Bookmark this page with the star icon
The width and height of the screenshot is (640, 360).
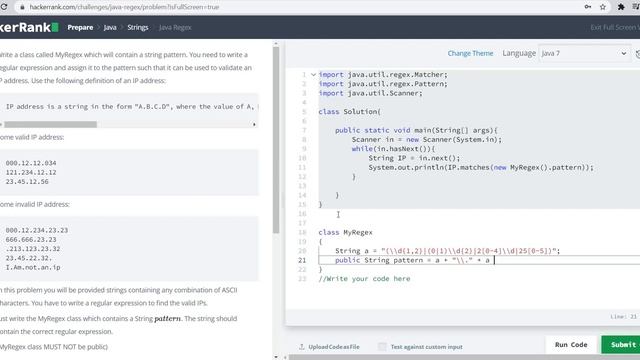[x=603, y=7]
